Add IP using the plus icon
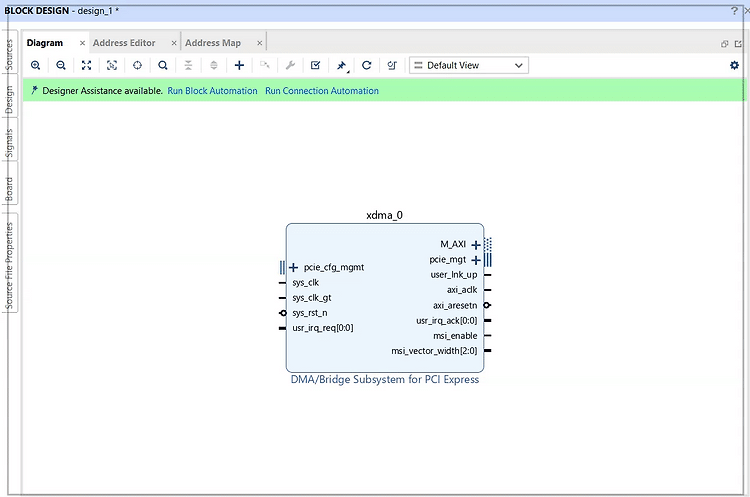 tap(239, 66)
